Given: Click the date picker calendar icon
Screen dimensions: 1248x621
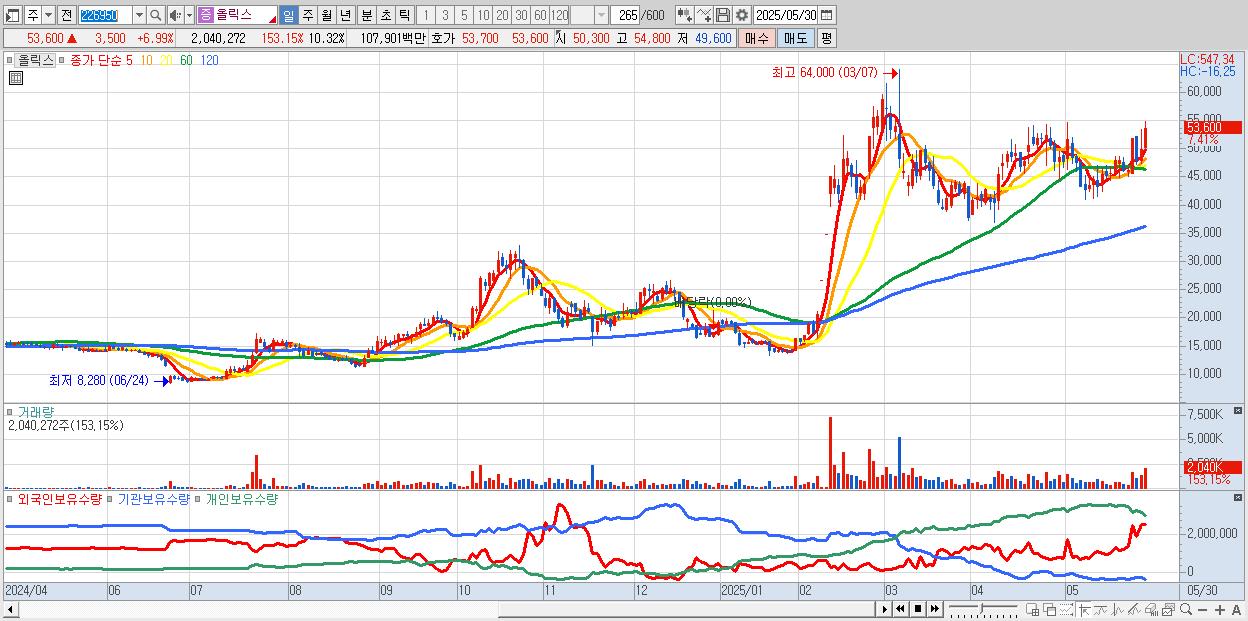Looking at the screenshot, I should (827, 15).
